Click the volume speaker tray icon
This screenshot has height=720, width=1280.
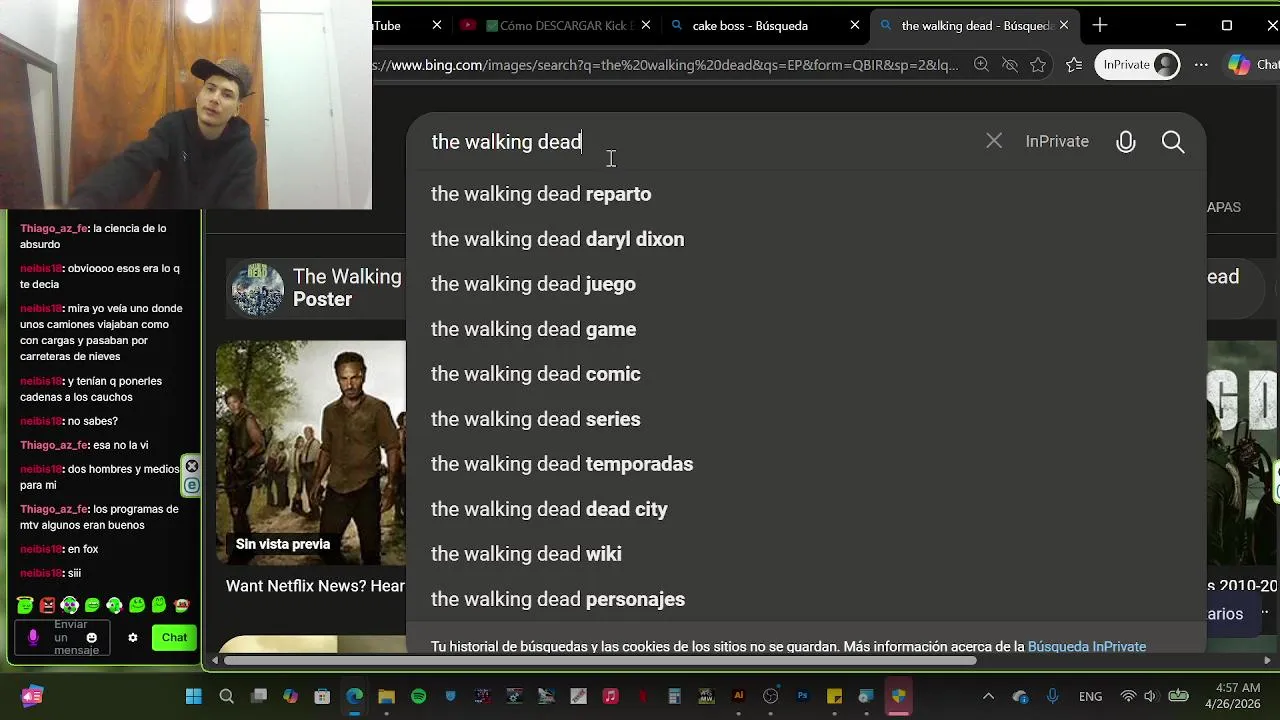coord(1150,696)
